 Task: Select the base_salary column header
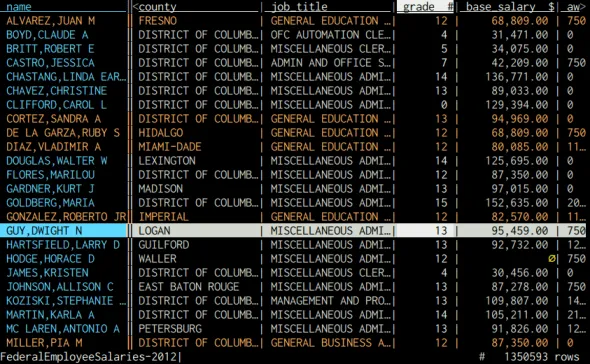[500, 7]
